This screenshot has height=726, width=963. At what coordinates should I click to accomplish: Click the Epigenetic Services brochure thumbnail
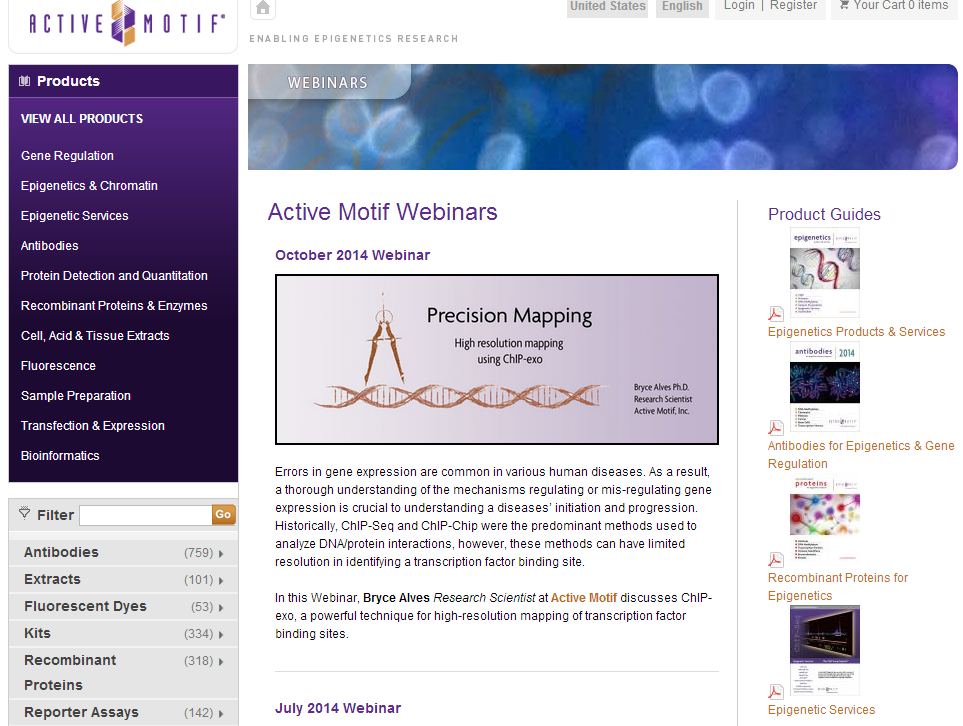pyautogui.click(x=825, y=650)
